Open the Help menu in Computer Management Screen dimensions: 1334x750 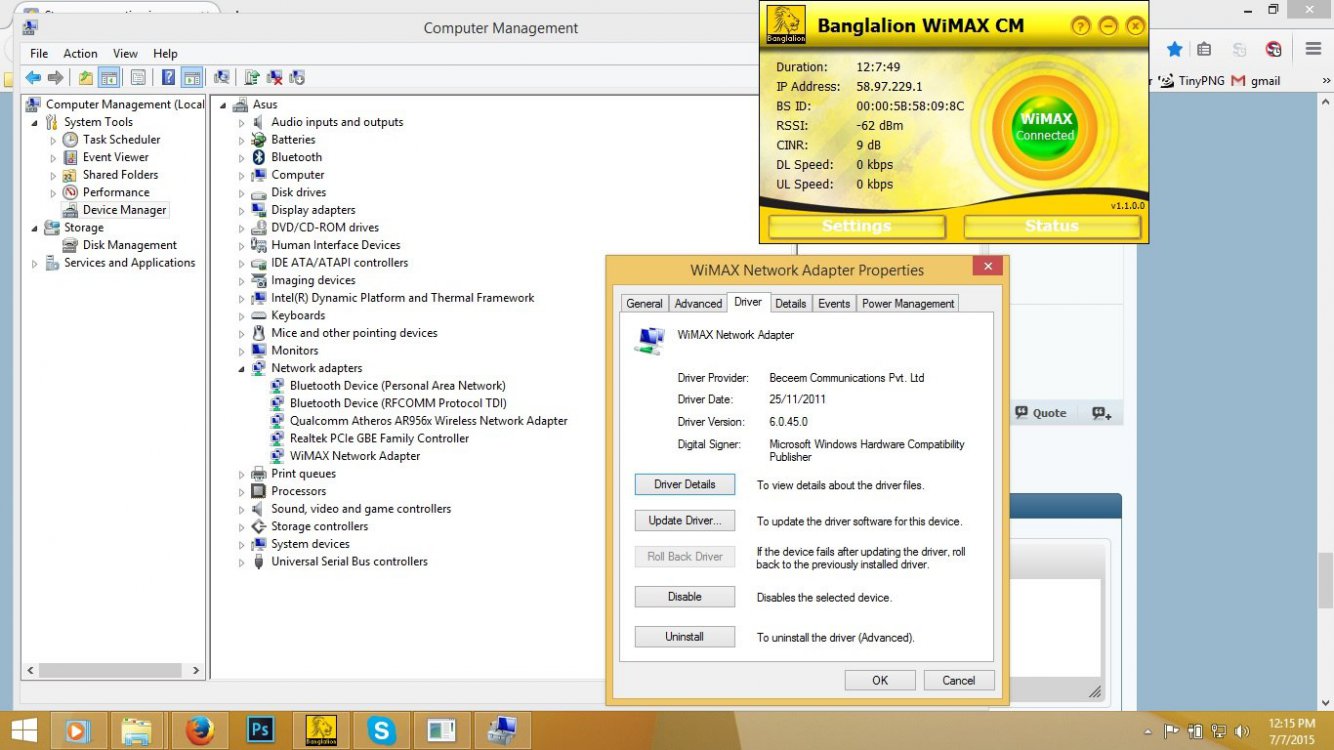point(165,54)
